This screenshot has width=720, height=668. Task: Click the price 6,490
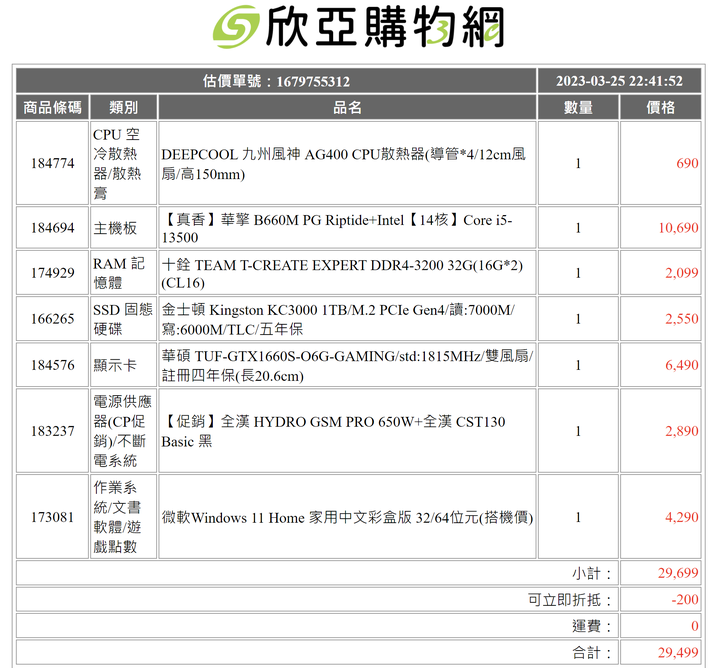click(x=682, y=365)
